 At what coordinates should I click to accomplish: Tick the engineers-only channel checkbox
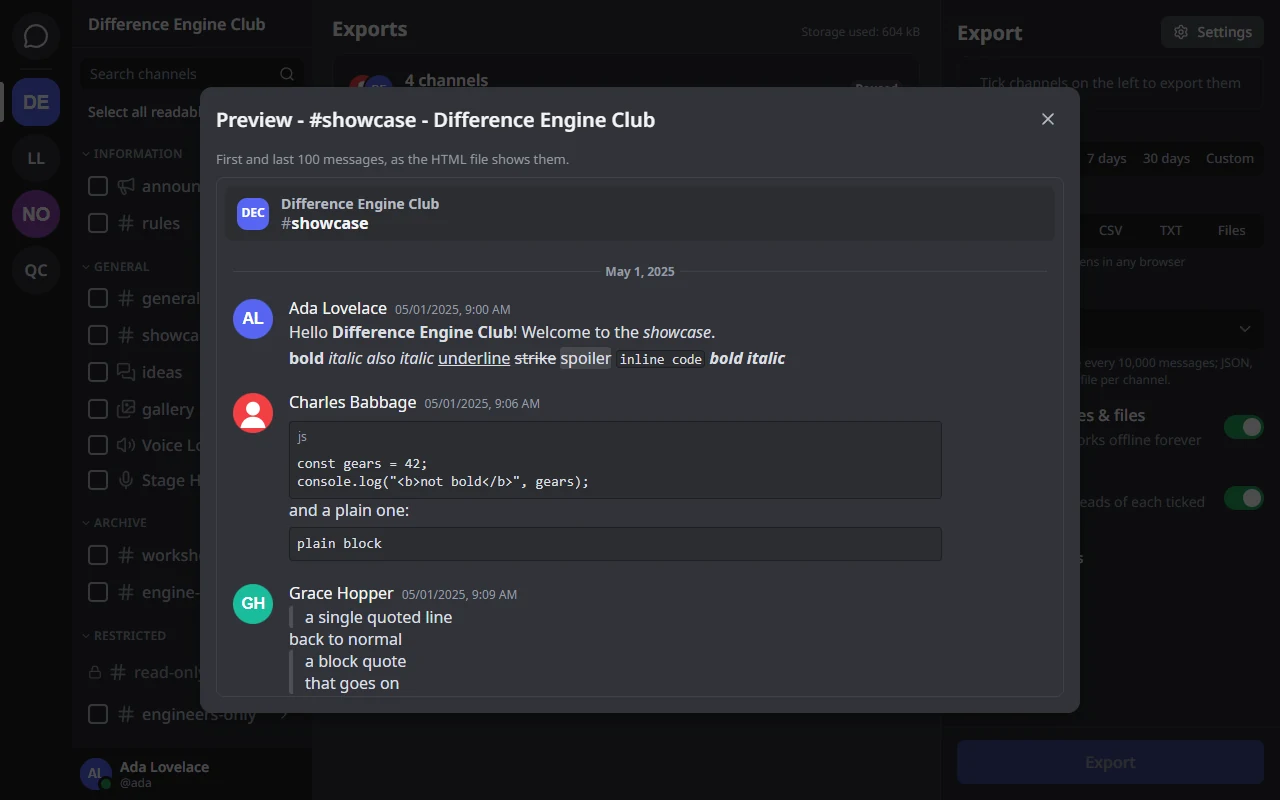point(98,714)
